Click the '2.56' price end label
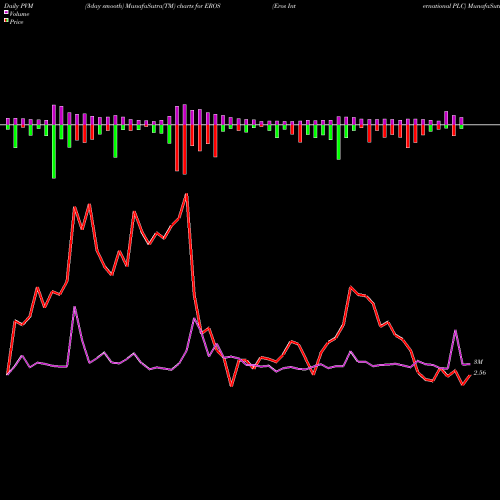 point(480,373)
